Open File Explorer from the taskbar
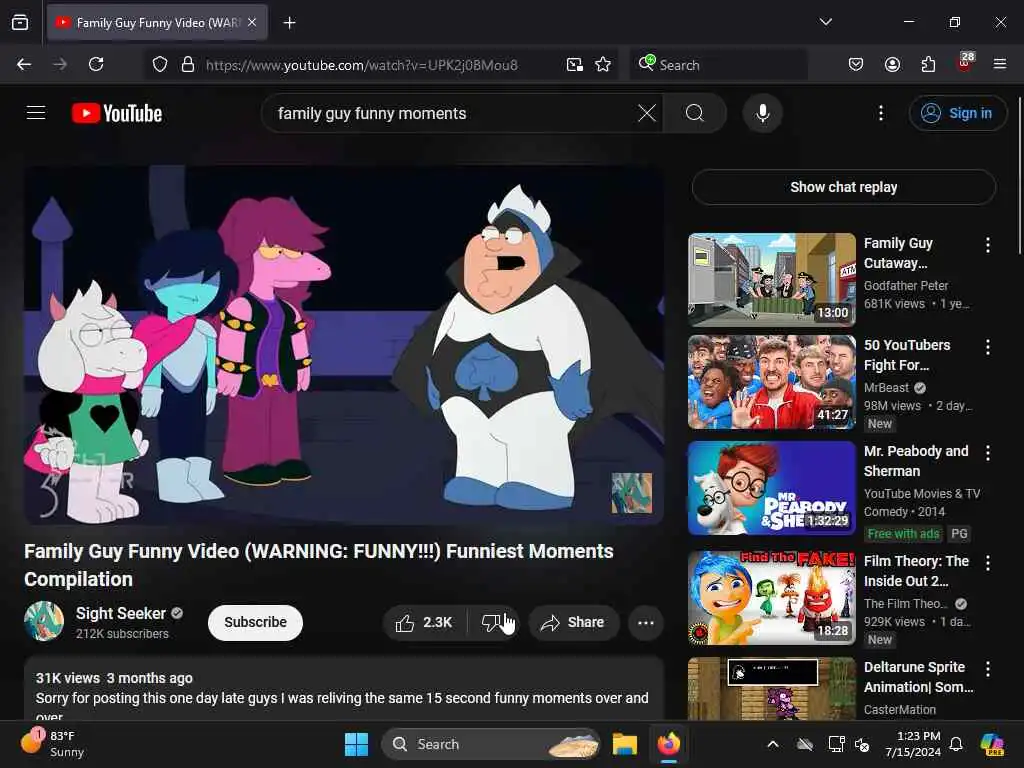Screen dimensions: 1024x768 [x=625, y=744]
